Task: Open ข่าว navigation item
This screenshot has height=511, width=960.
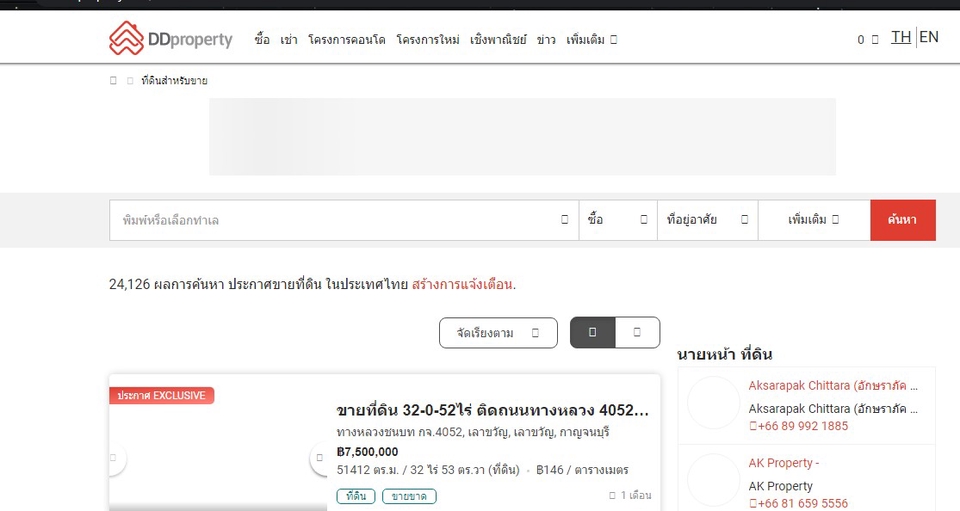Action: point(546,40)
